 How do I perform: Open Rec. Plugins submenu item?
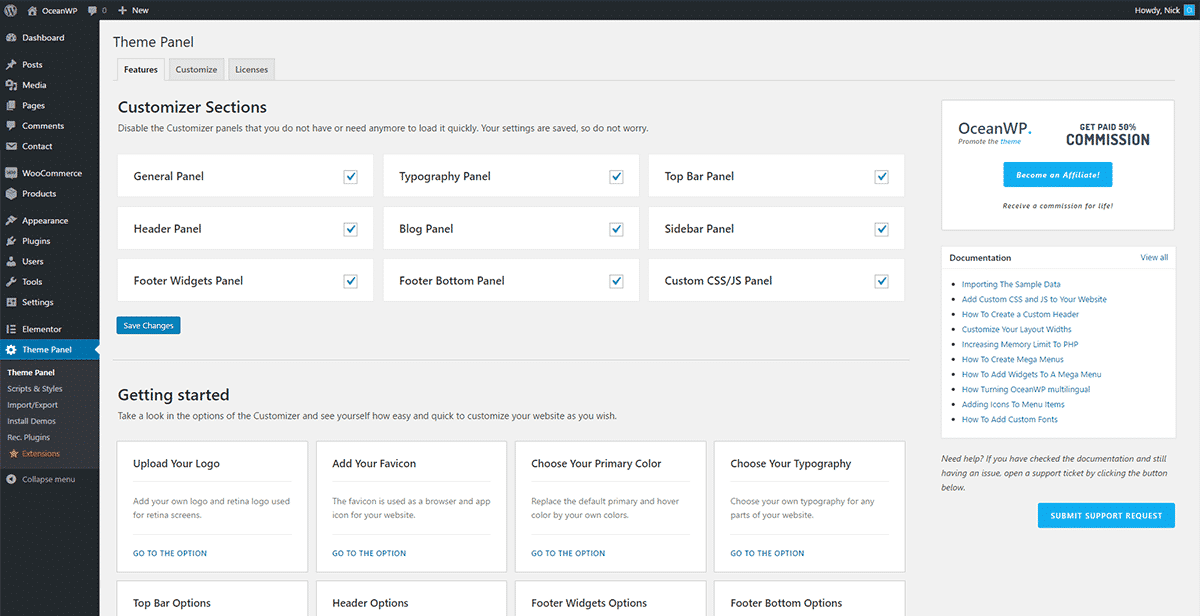pos(28,438)
